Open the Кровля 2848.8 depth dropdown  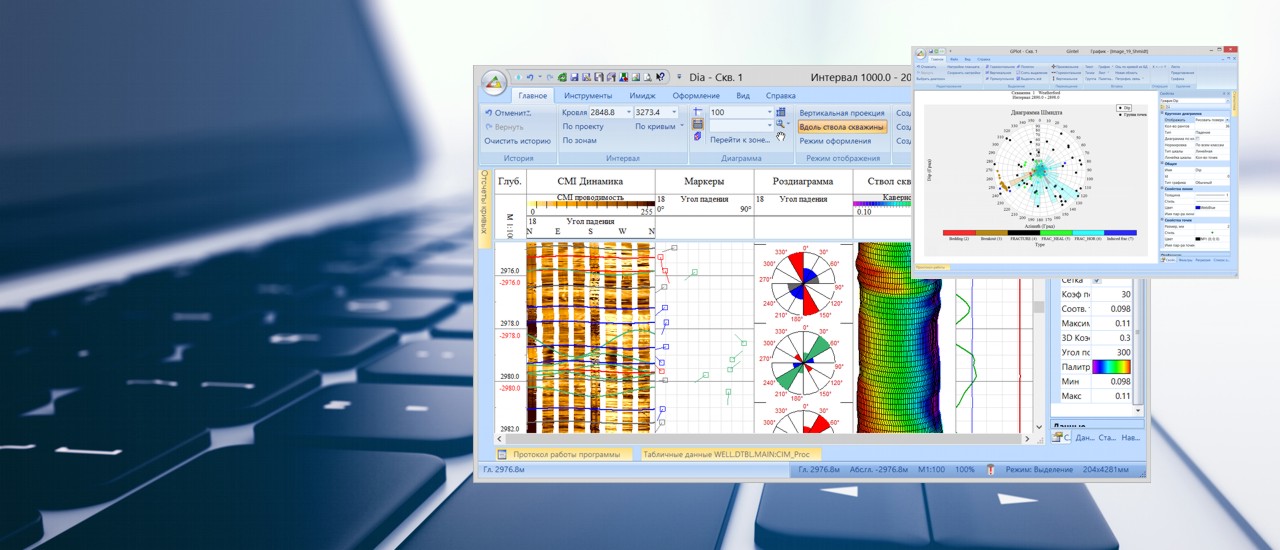[x=628, y=113]
